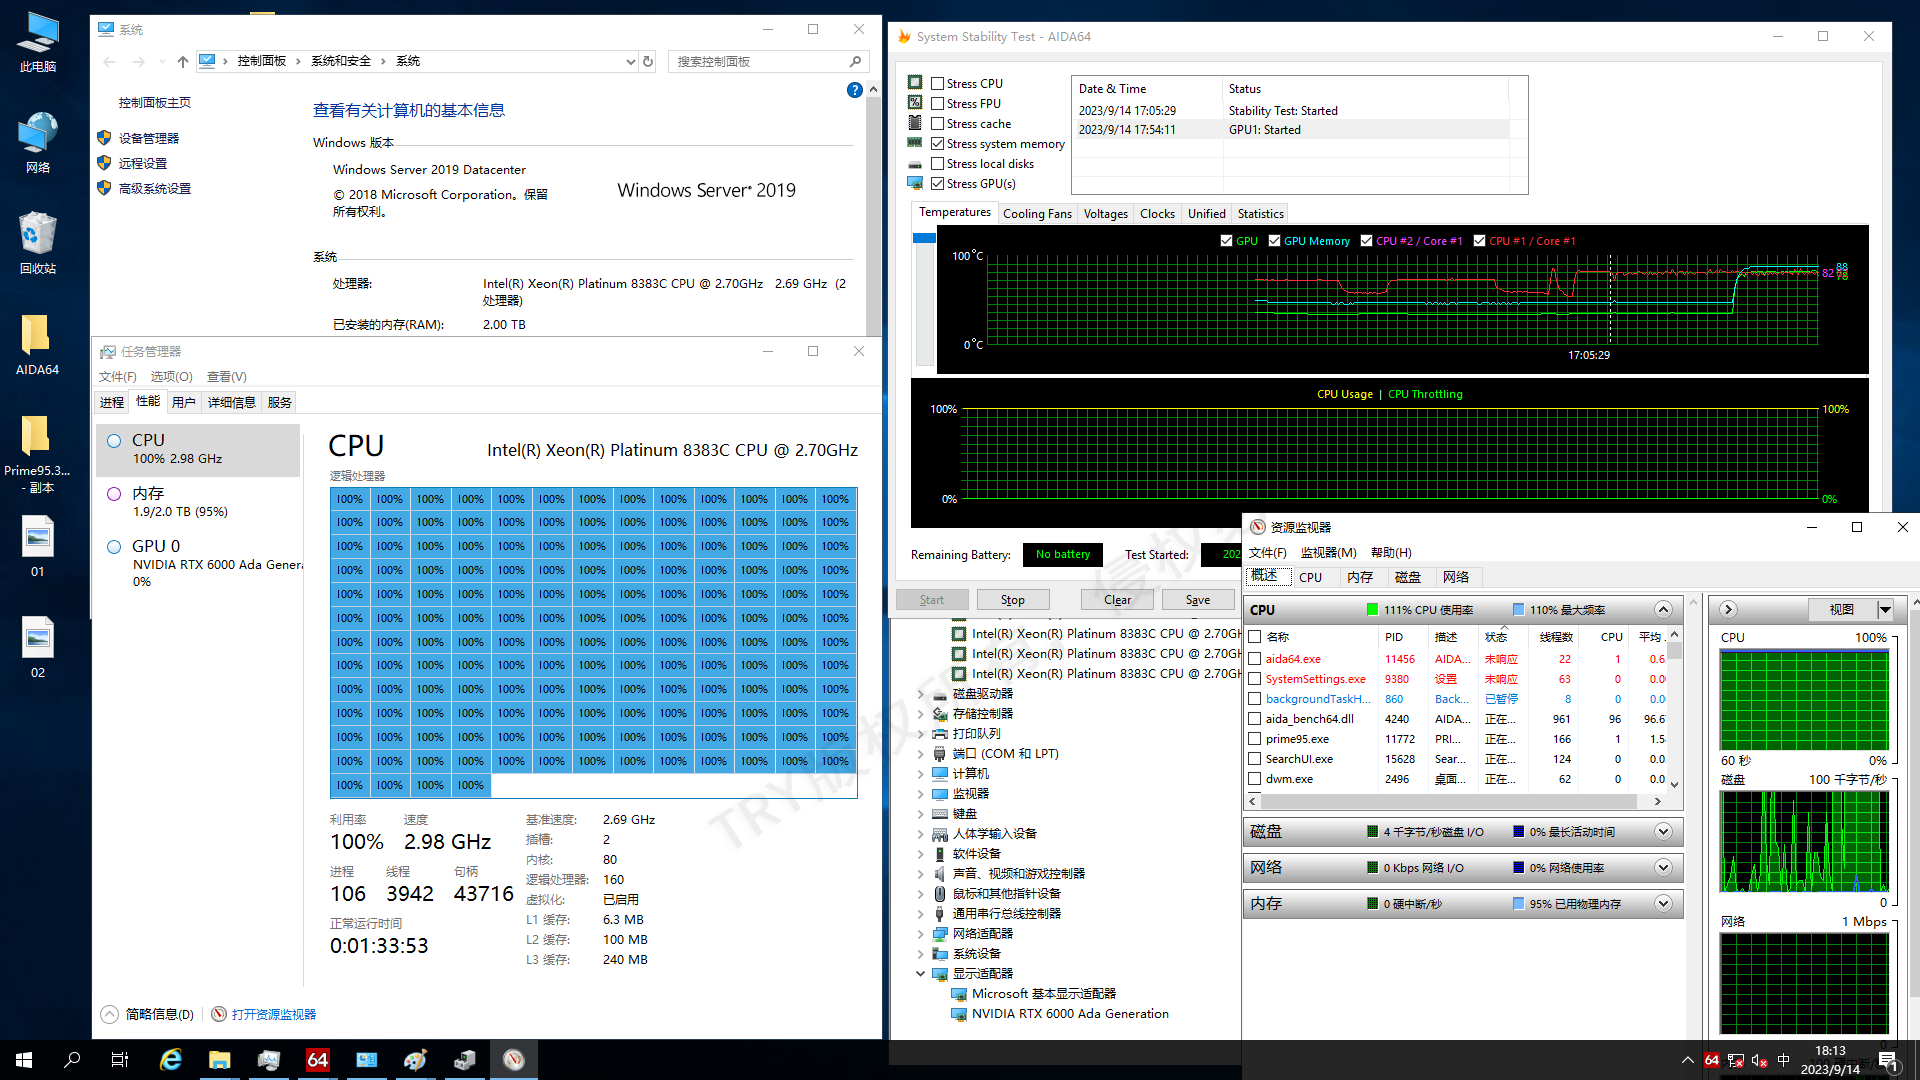Click AIDA64 icon in taskbar
This screenshot has height=1080, width=1920.
[x=318, y=1060]
